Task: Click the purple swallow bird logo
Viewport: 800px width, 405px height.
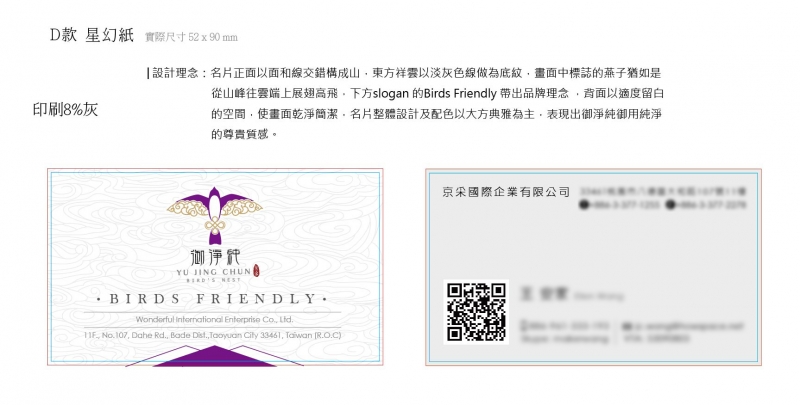Action: [214, 216]
